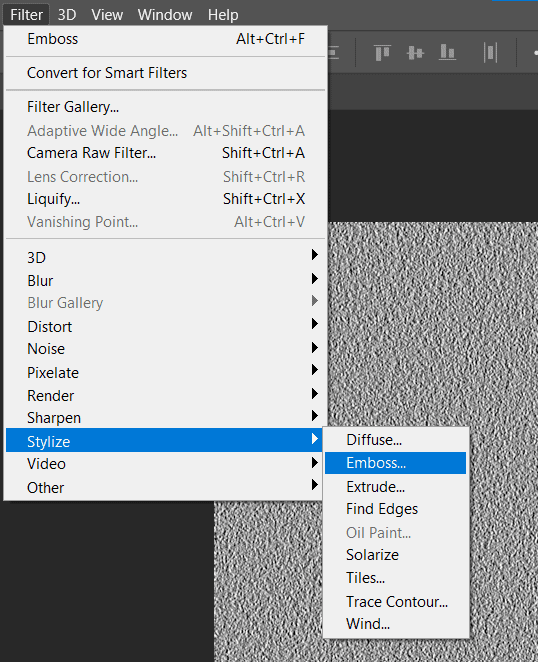Click the align bottom edges icon
538x662 pixels.
pos(447,53)
